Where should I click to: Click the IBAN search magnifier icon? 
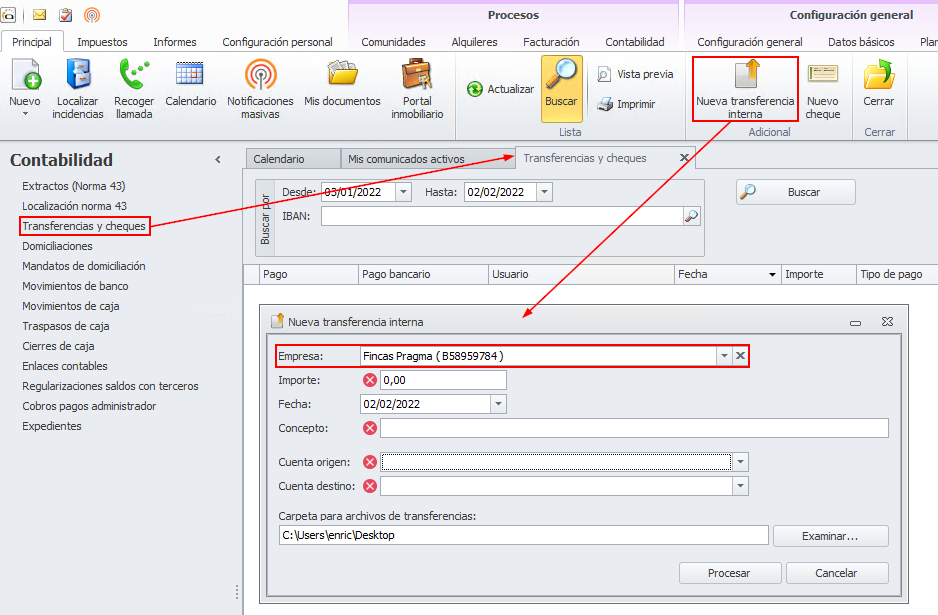(x=691, y=216)
